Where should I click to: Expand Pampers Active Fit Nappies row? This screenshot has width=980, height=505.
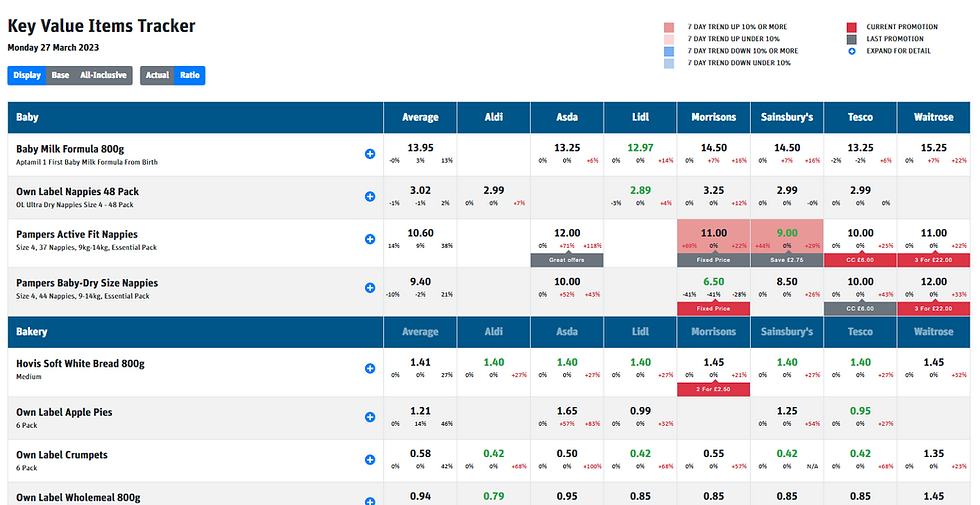point(370,239)
